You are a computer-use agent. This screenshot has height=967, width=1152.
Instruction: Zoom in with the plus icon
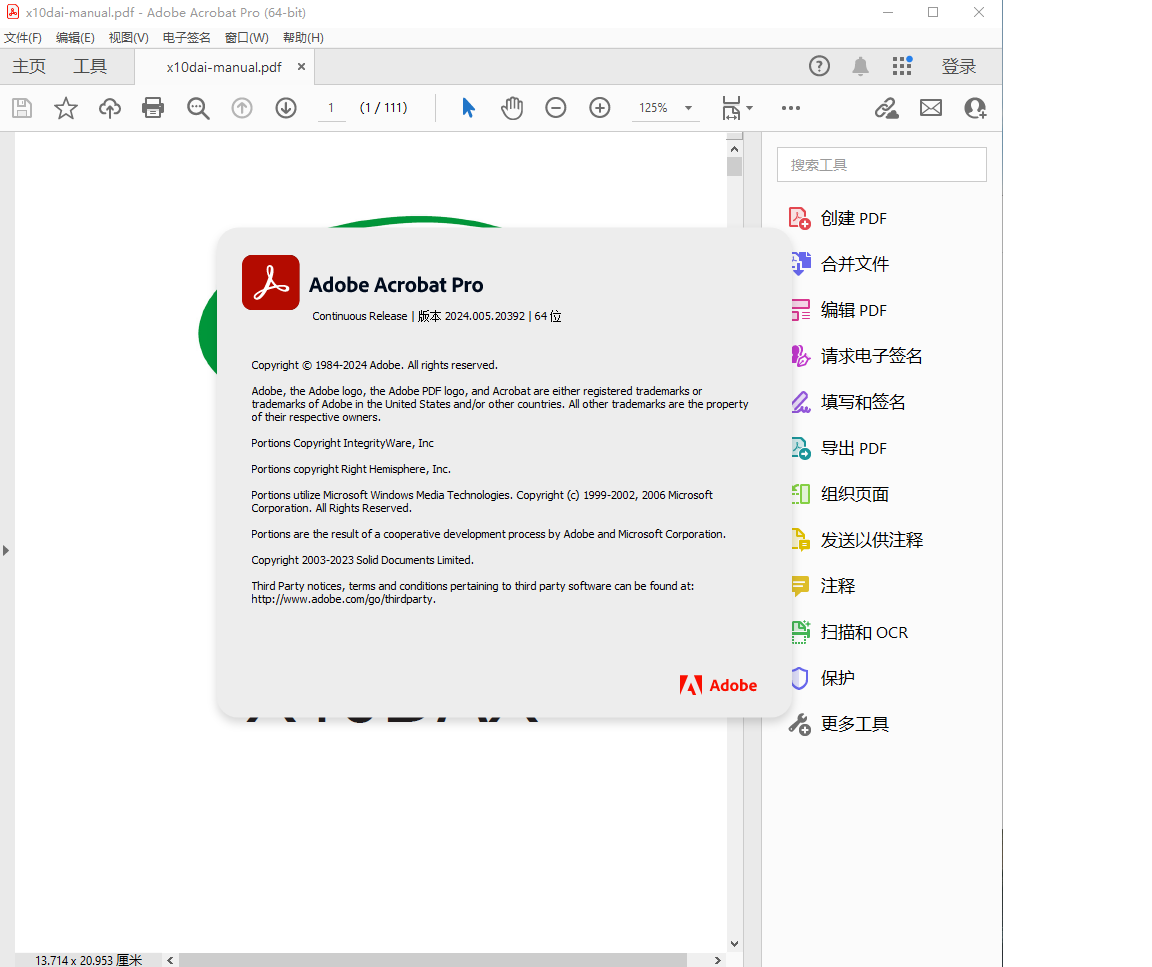pyautogui.click(x=600, y=108)
